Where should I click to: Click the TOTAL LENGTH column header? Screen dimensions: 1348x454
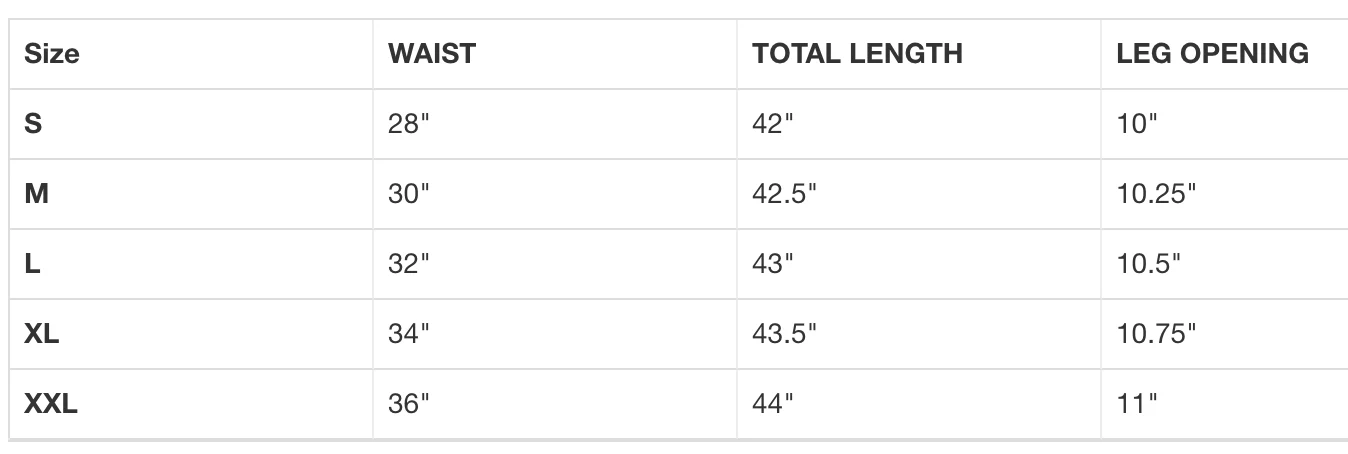857,54
